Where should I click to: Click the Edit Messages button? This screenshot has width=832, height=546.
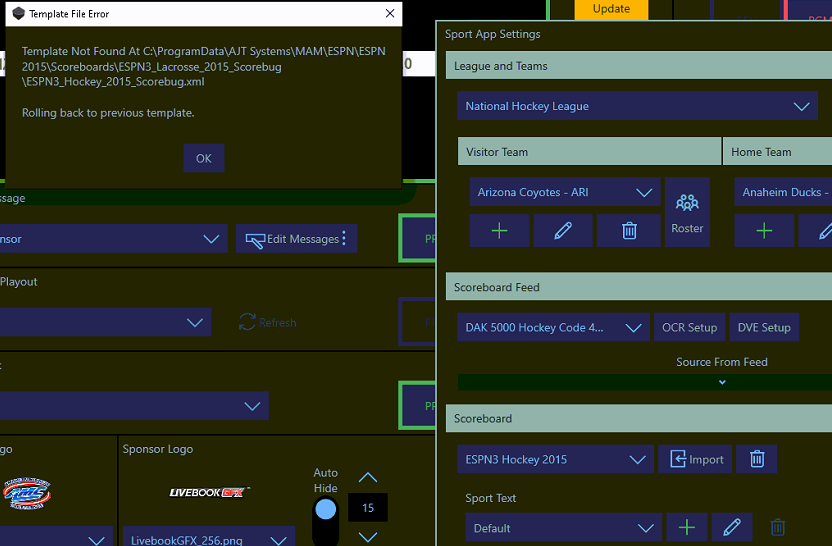pyautogui.click(x=296, y=239)
